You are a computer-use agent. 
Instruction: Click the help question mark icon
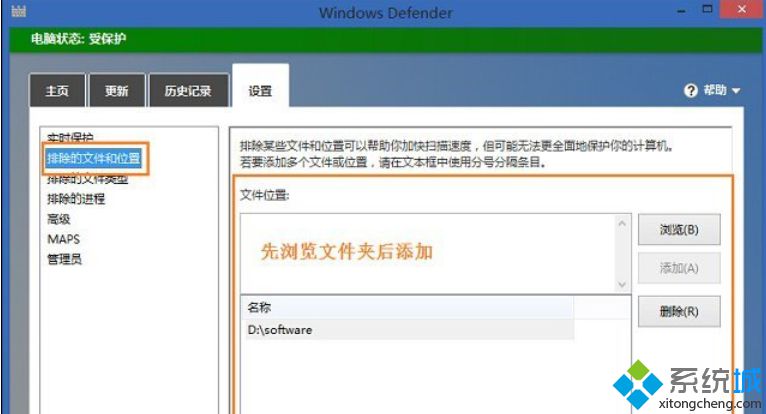(x=691, y=90)
